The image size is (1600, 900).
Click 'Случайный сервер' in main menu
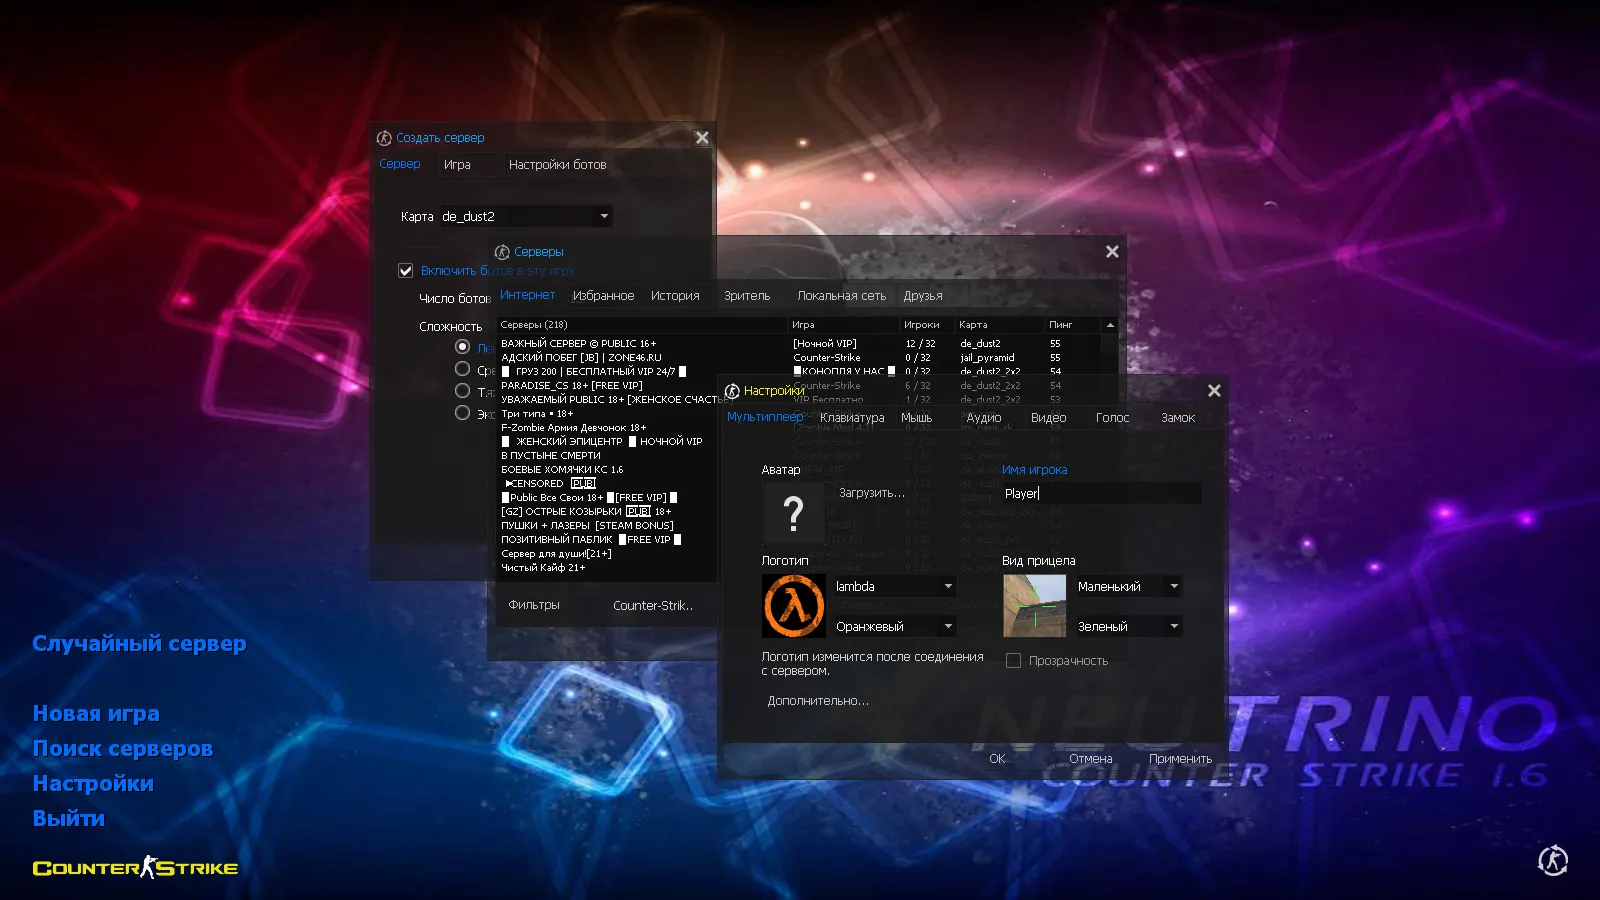coord(139,644)
